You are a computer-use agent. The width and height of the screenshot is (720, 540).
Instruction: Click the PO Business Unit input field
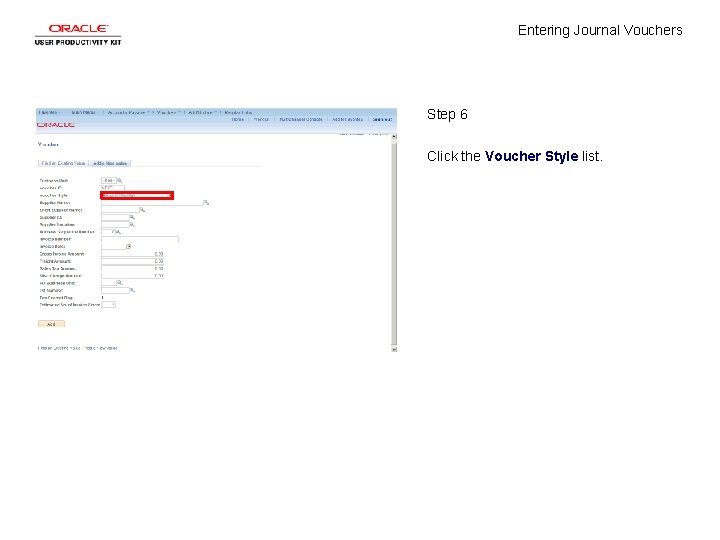tap(109, 283)
